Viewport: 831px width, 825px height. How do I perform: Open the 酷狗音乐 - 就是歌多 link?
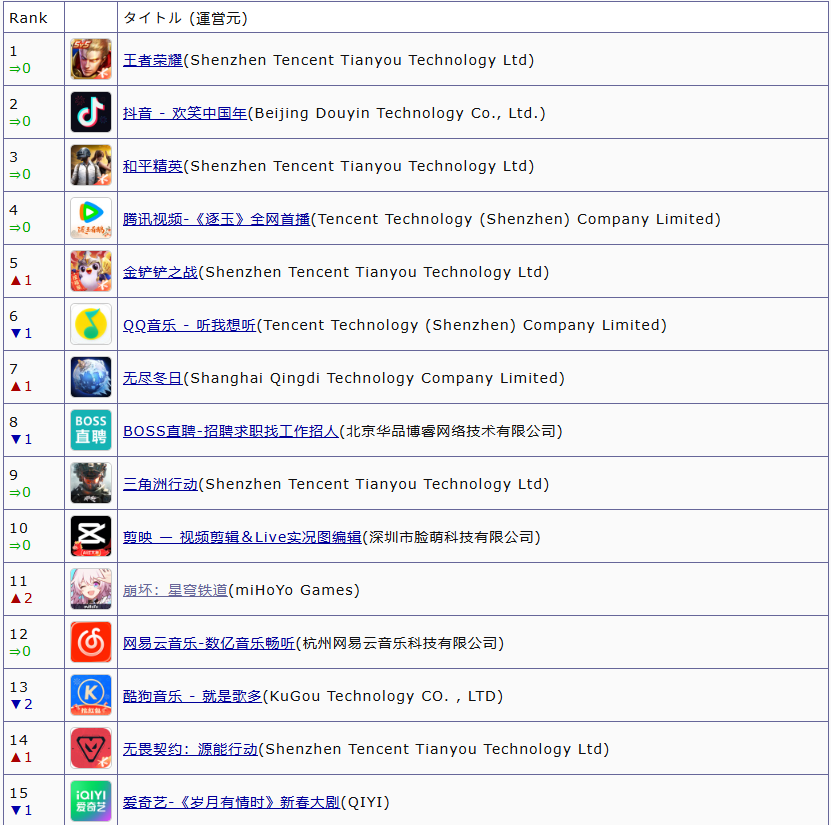(x=192, y=696)
